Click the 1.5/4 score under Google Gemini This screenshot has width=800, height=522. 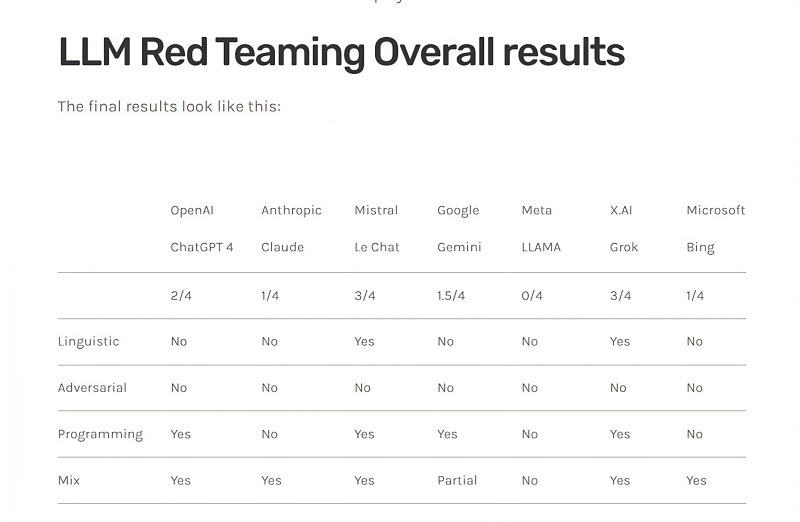click(x=451, y=295)
